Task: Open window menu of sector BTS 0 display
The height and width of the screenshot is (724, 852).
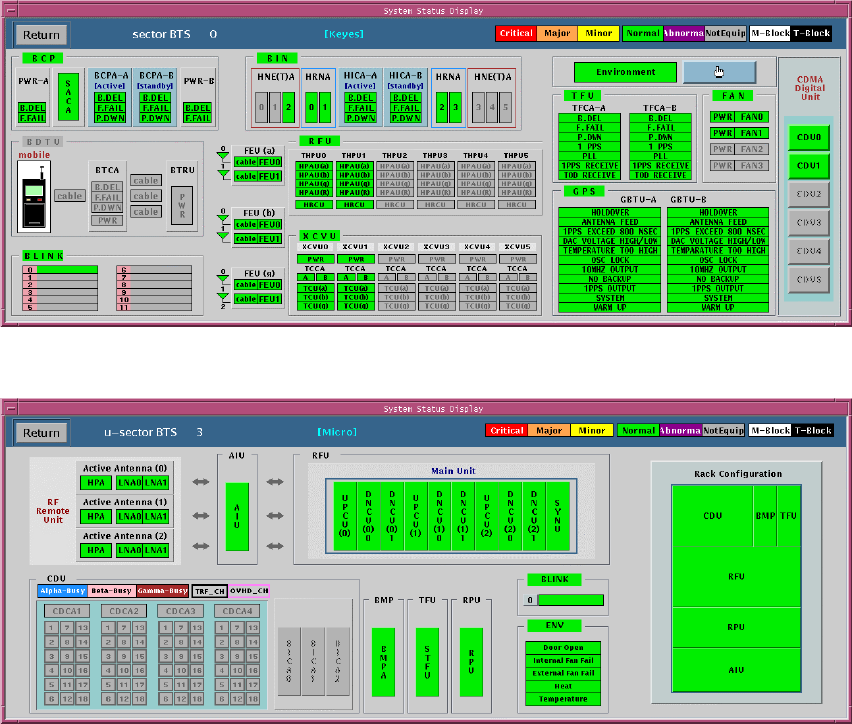Action: pyautogui.click(x=10, y=10)
